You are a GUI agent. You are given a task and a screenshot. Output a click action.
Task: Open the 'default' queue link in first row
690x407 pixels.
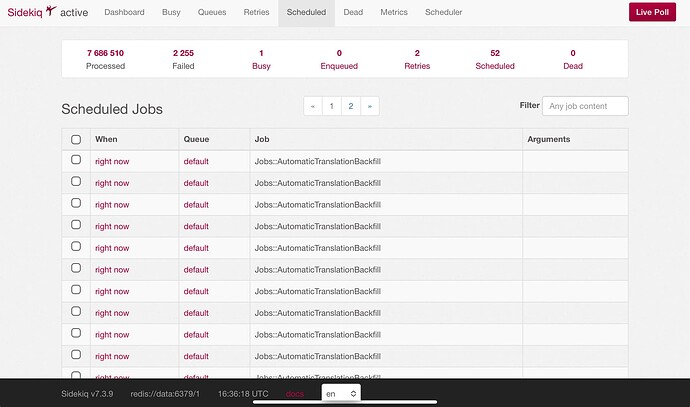click(x=196, y=161)
